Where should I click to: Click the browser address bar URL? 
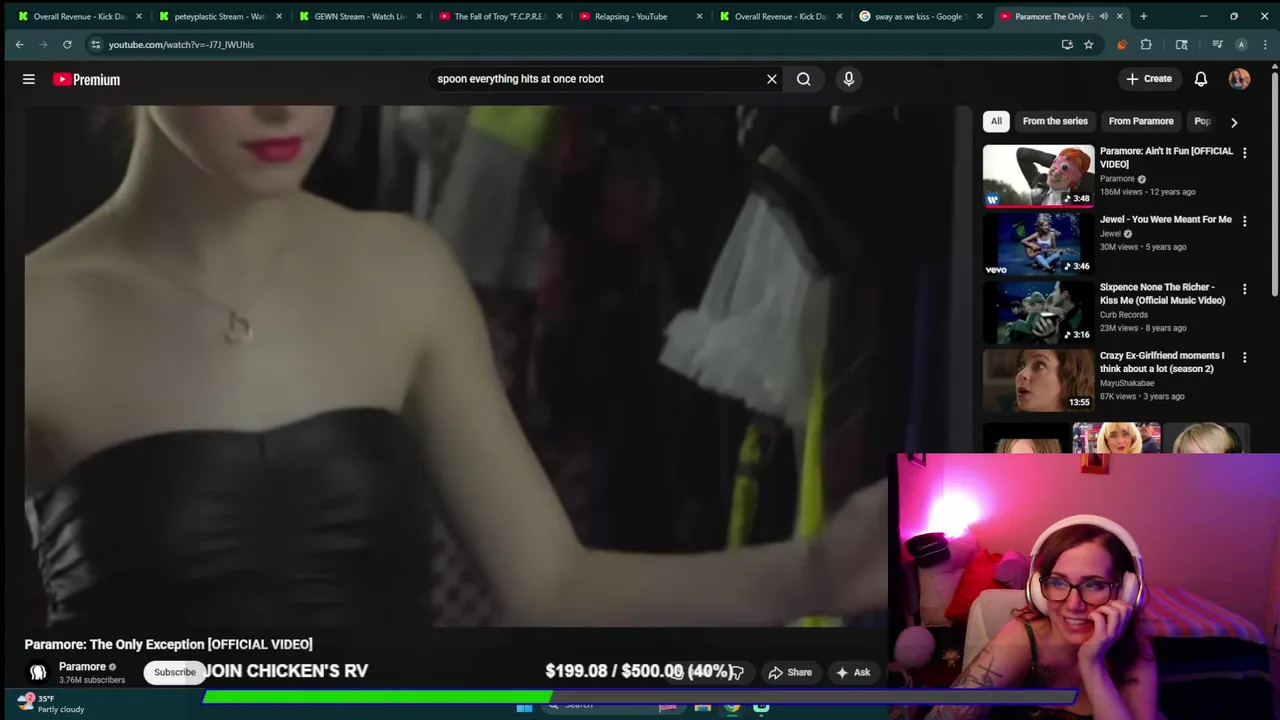coord(181,44)
